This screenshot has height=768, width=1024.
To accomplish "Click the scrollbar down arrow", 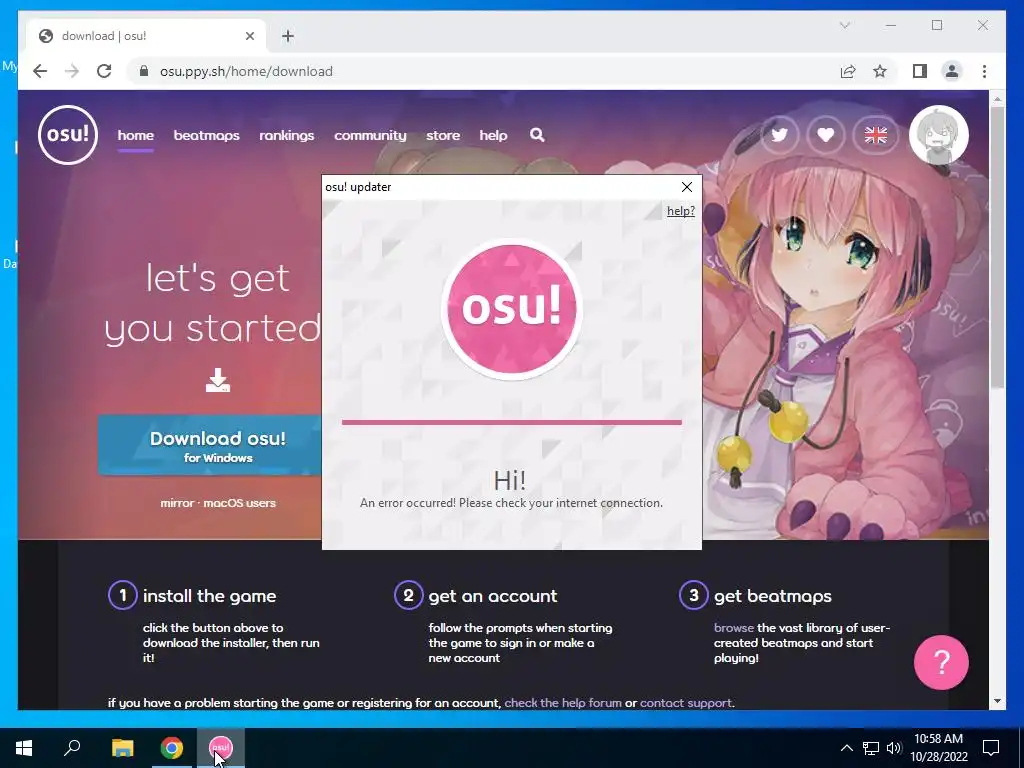I will tap(997, 701).
